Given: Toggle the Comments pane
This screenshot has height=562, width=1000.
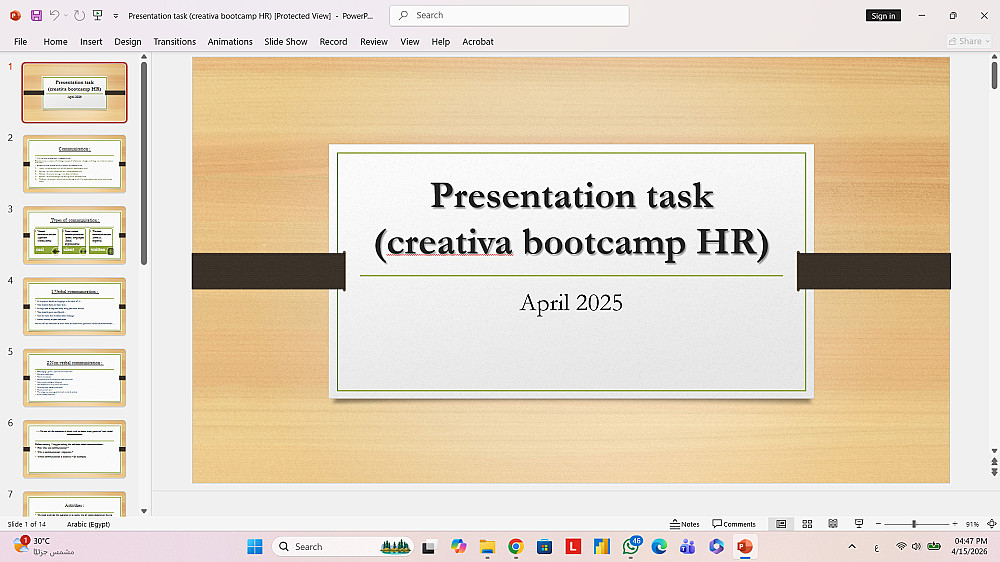Looking at the screenshot, I should coord(734,524).
